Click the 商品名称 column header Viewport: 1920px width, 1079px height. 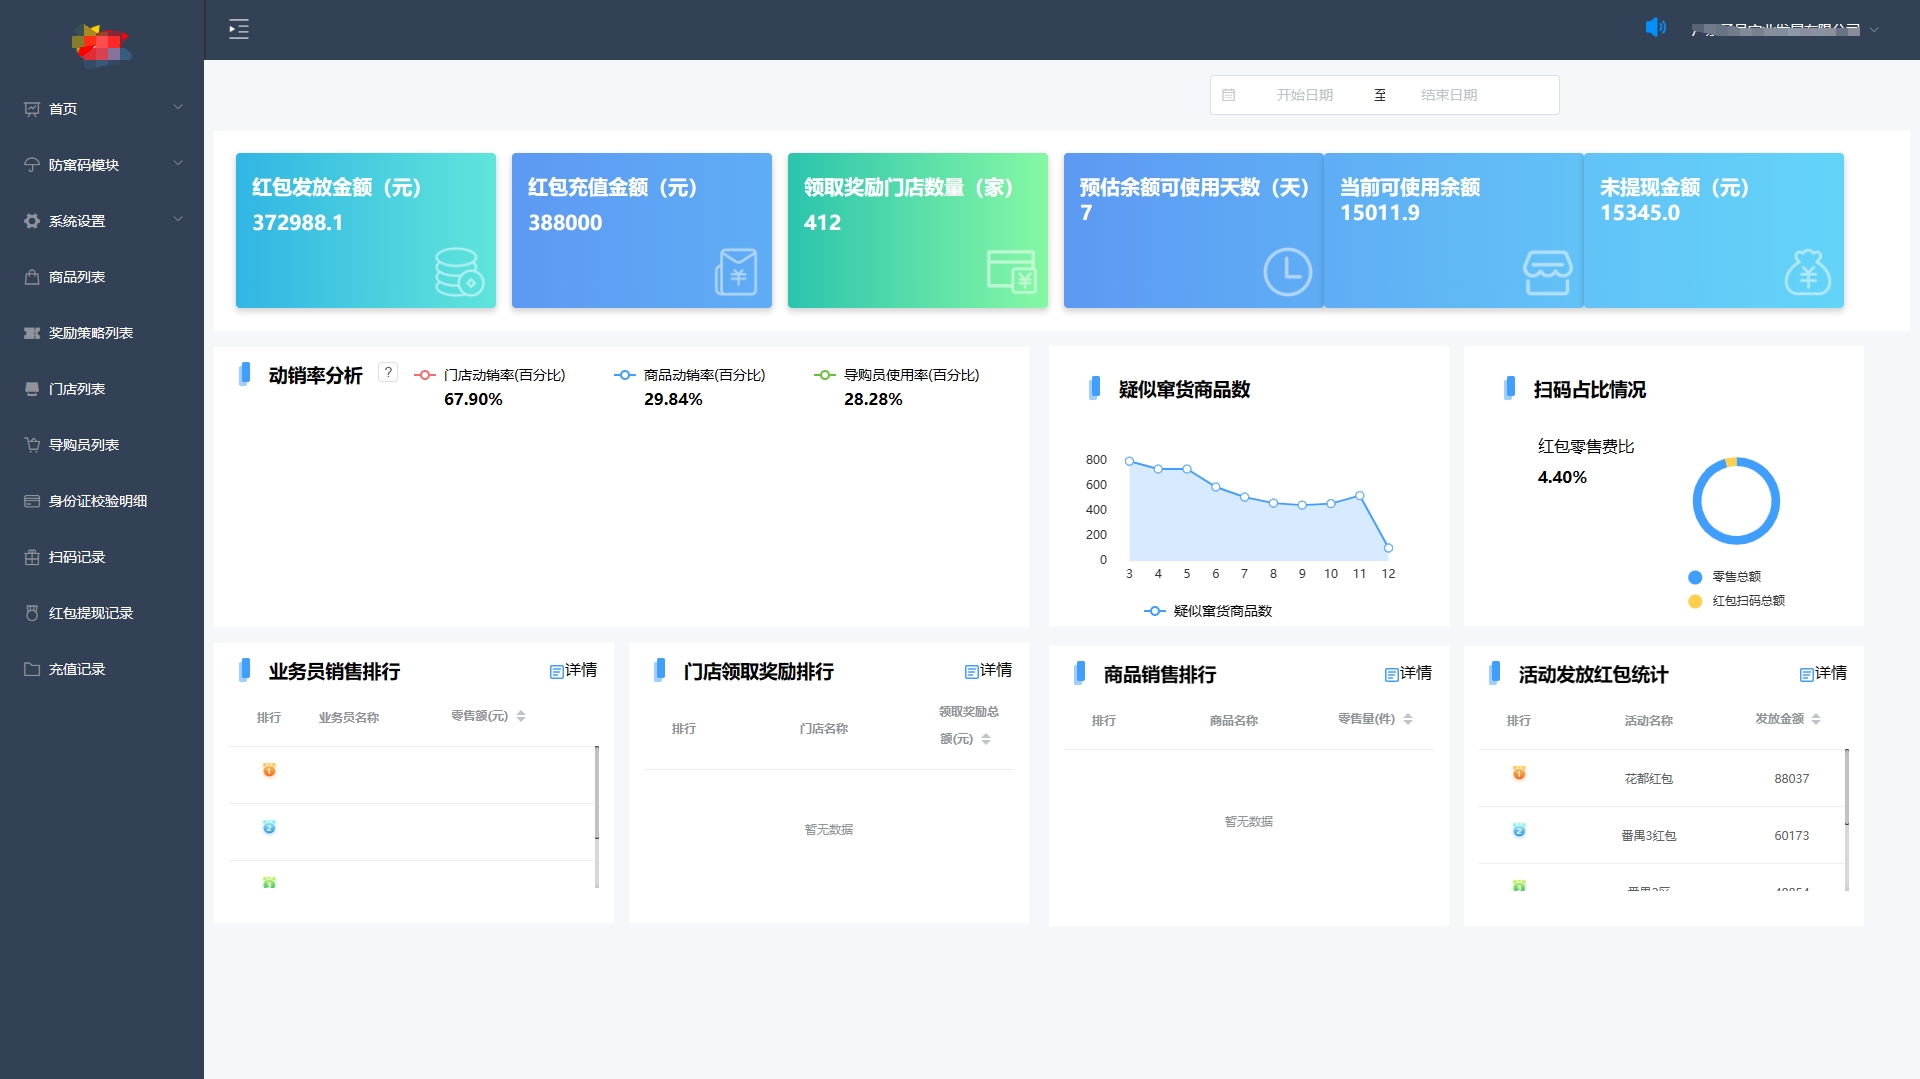coord(1234,721)
